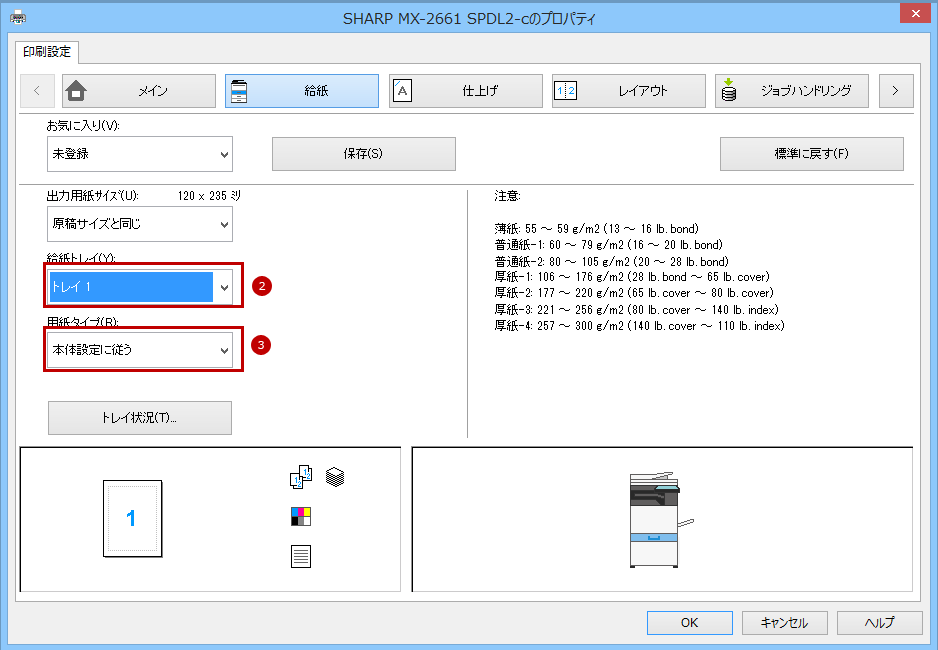Click 標準に戻す(F) to restore defaults

tap(812, 154)
